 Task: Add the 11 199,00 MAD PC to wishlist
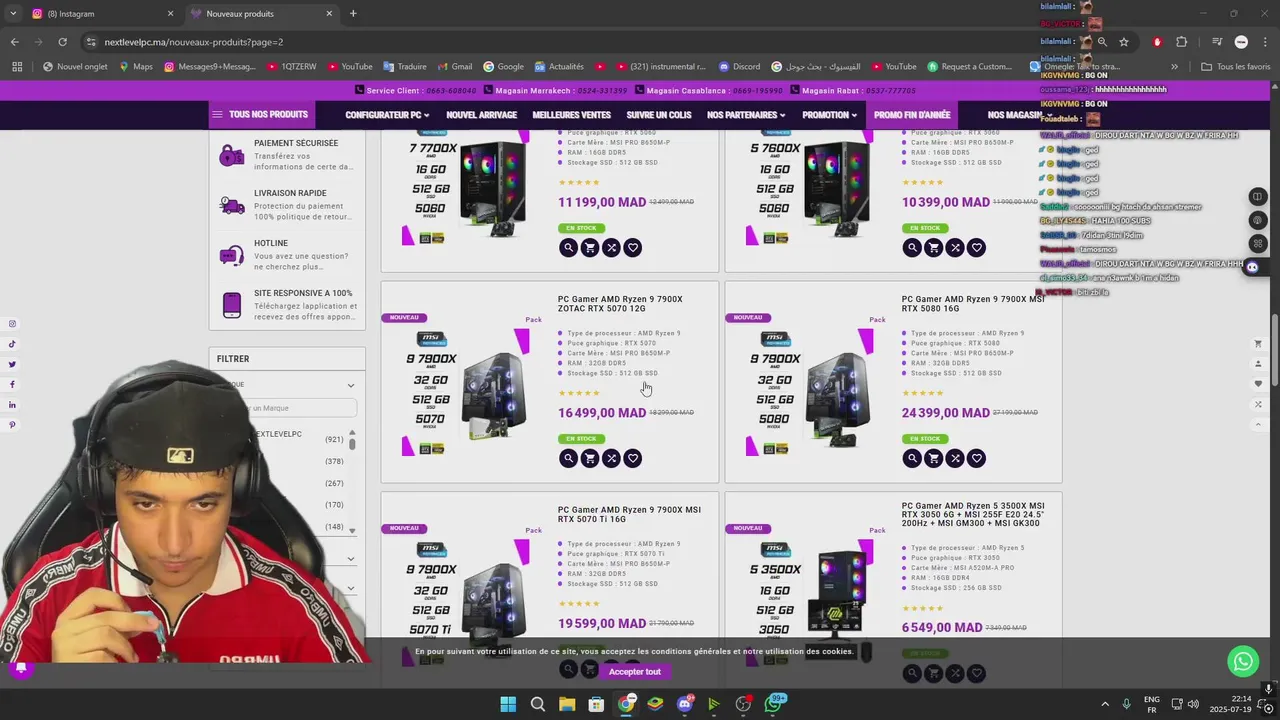633,248
